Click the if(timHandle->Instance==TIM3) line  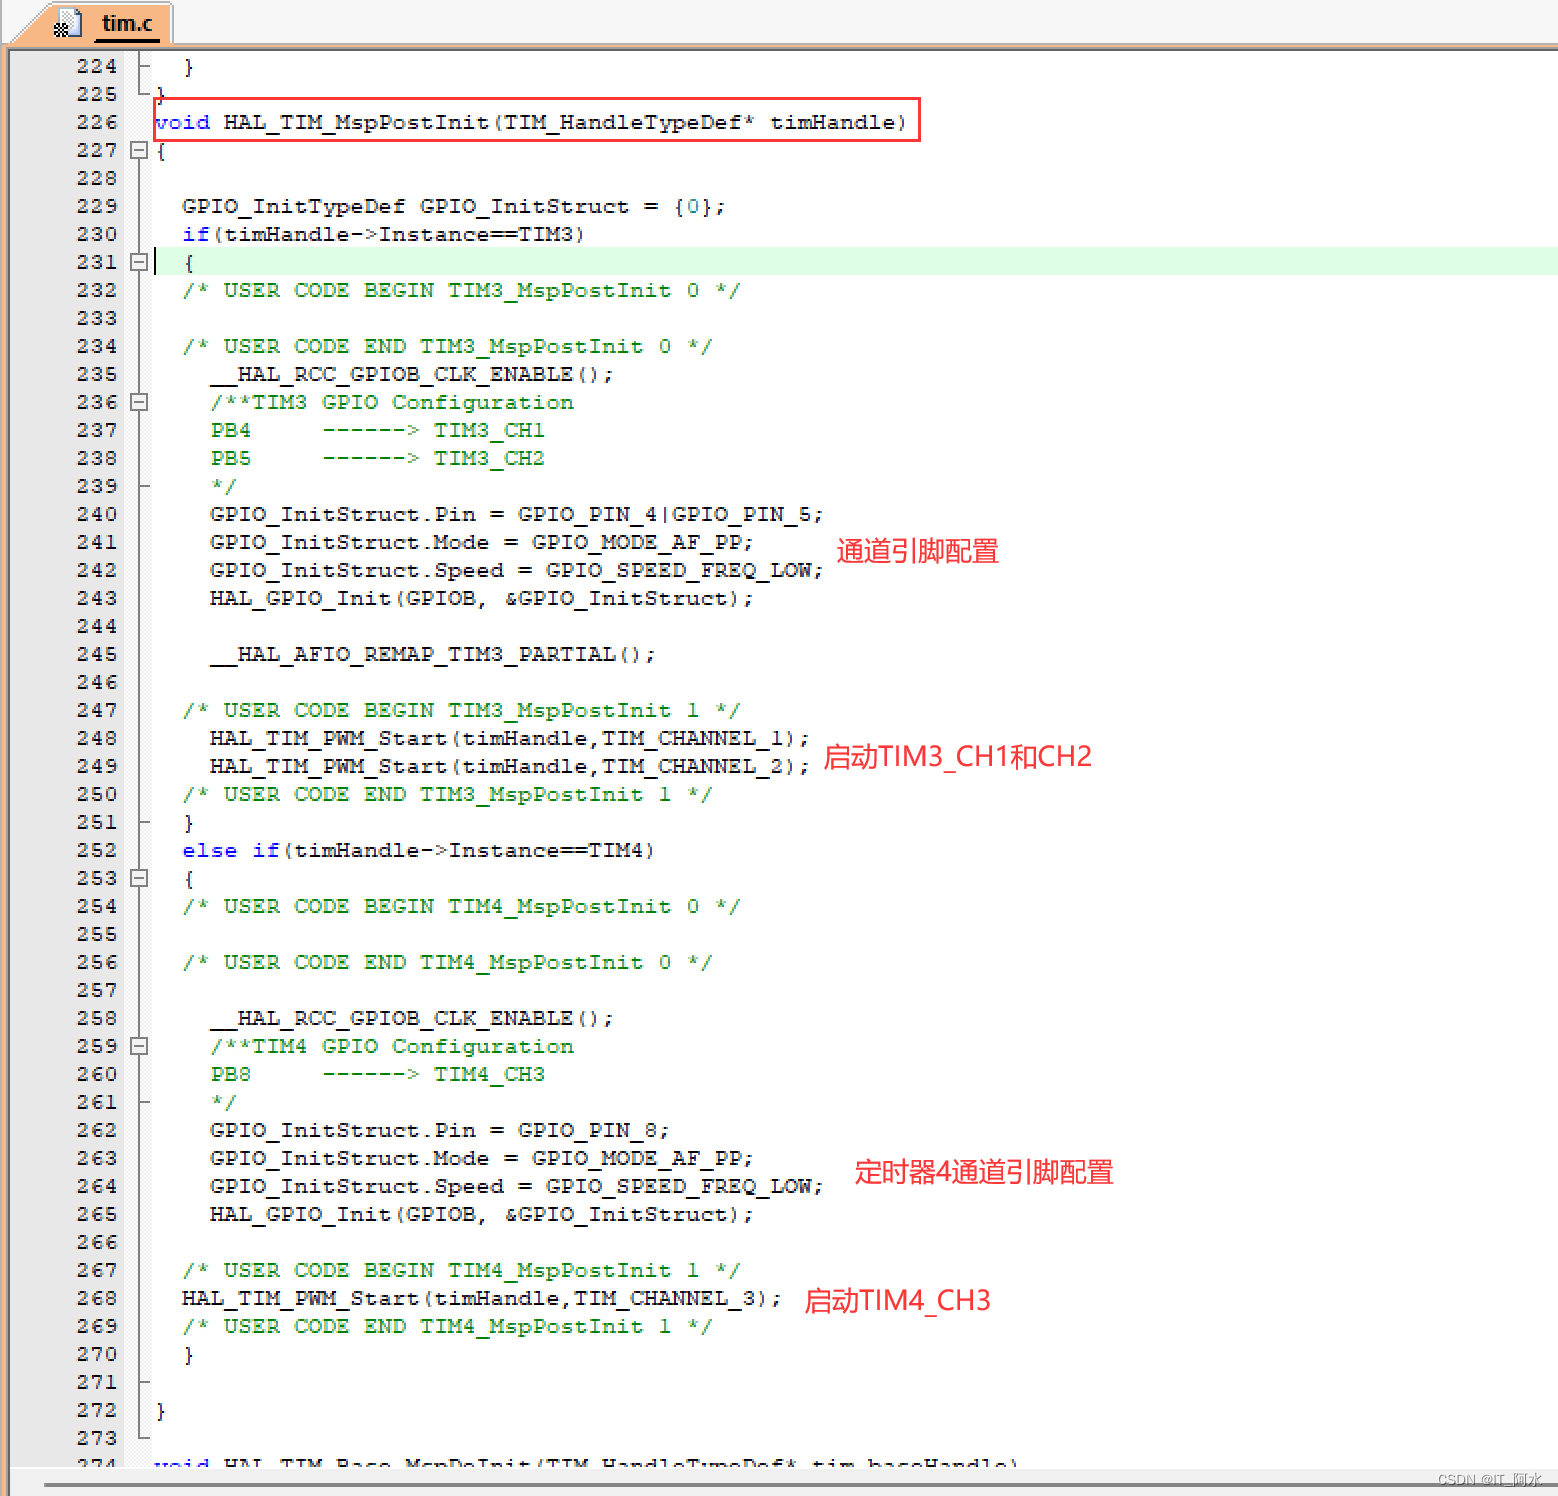click(383, 234)
